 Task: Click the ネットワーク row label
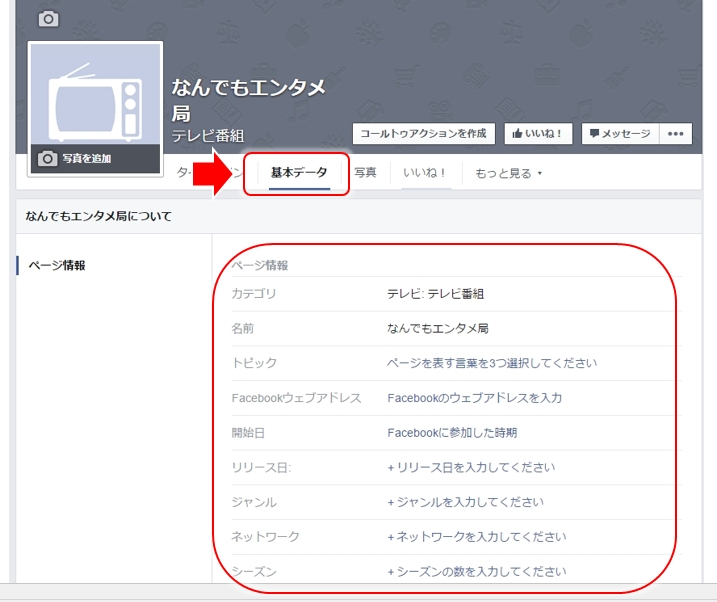pos(265,537)
